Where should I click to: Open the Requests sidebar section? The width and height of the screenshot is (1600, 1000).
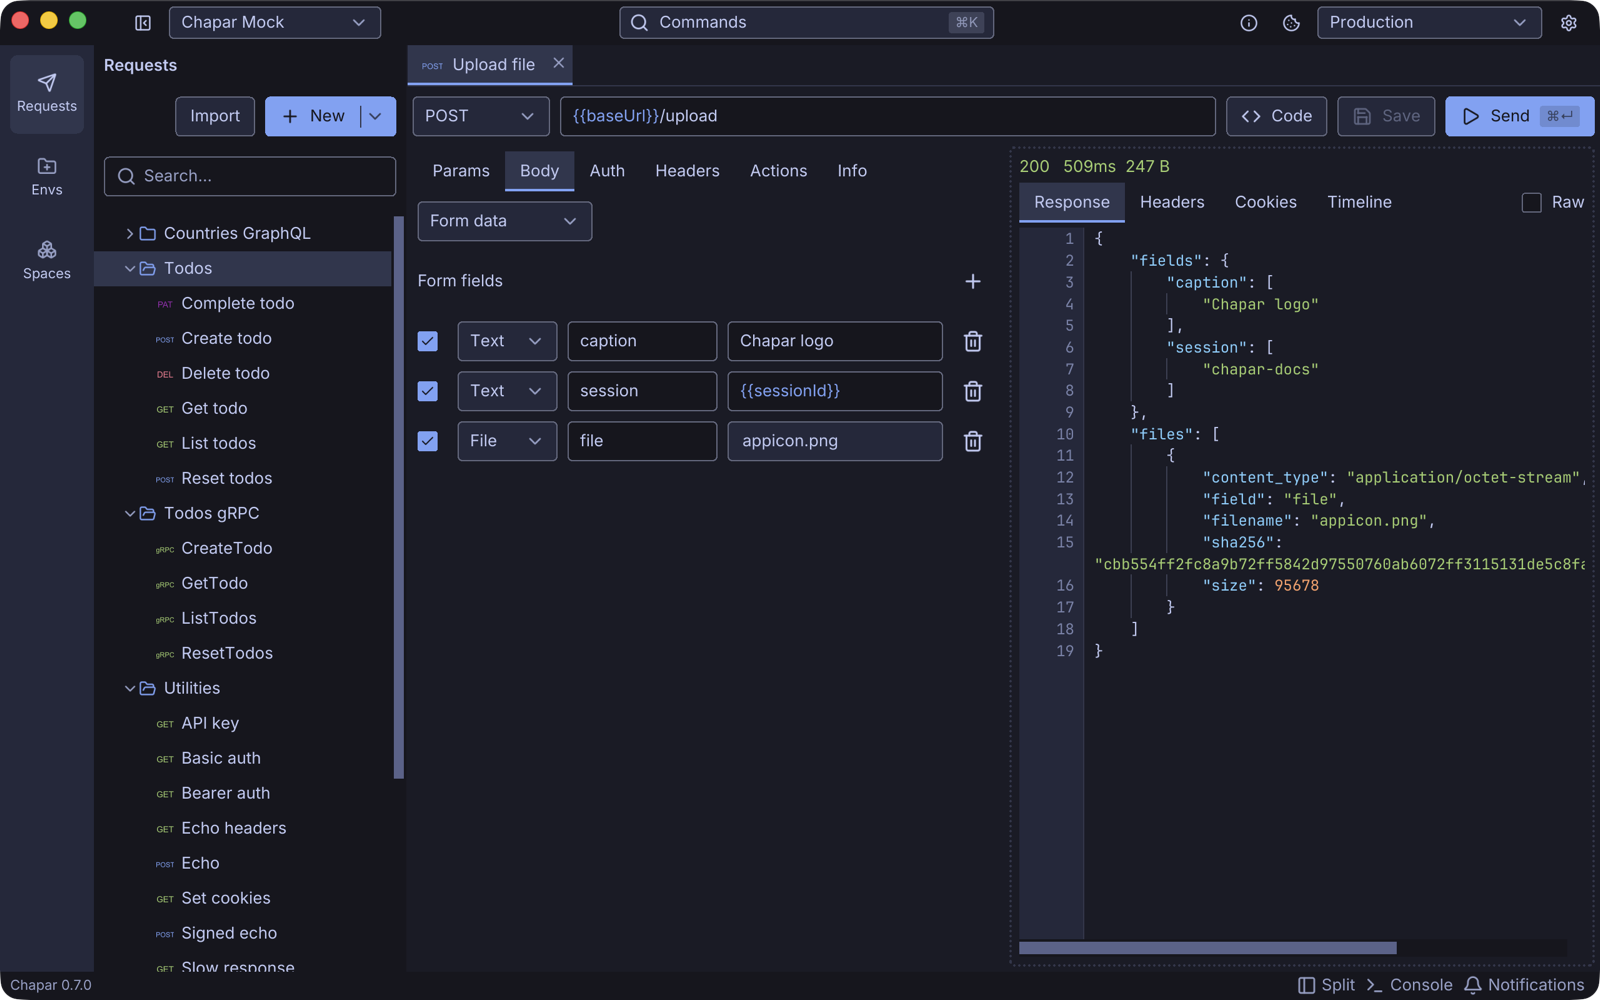(47, 93)
